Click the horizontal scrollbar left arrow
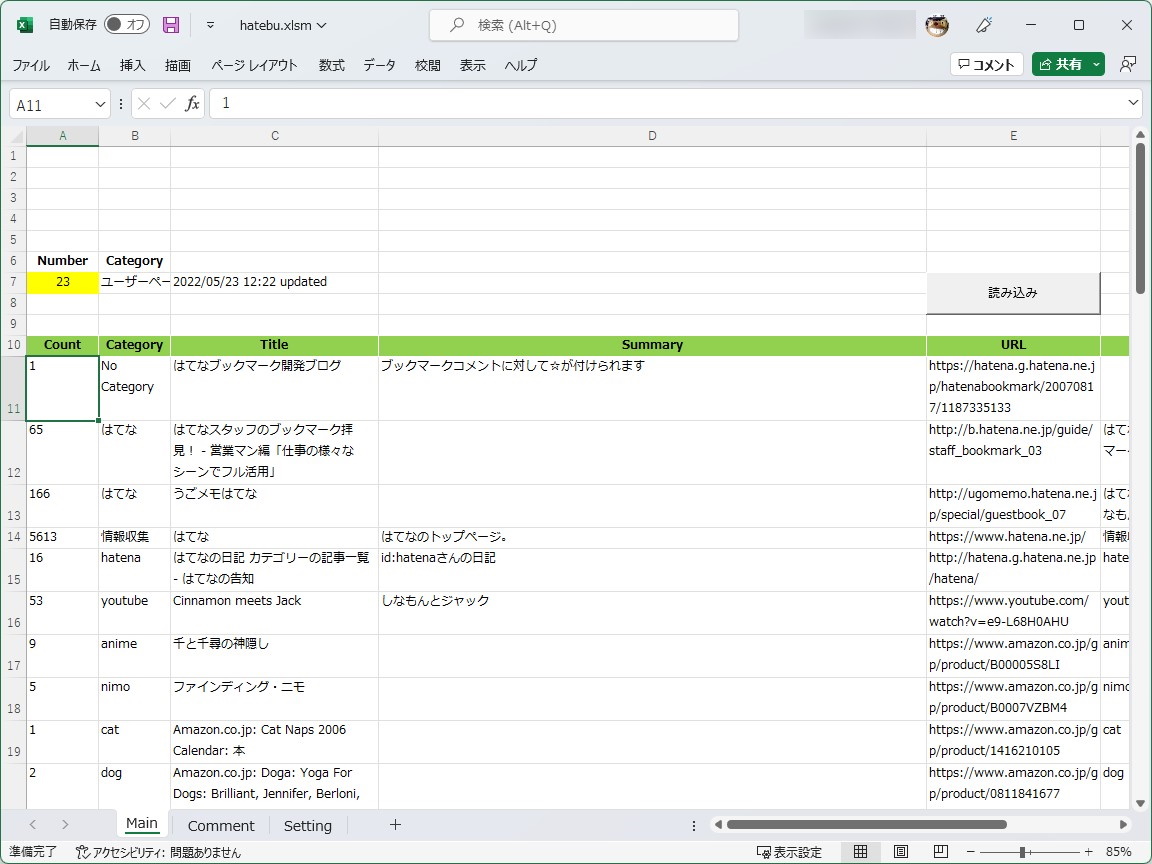 click(718, 824)
